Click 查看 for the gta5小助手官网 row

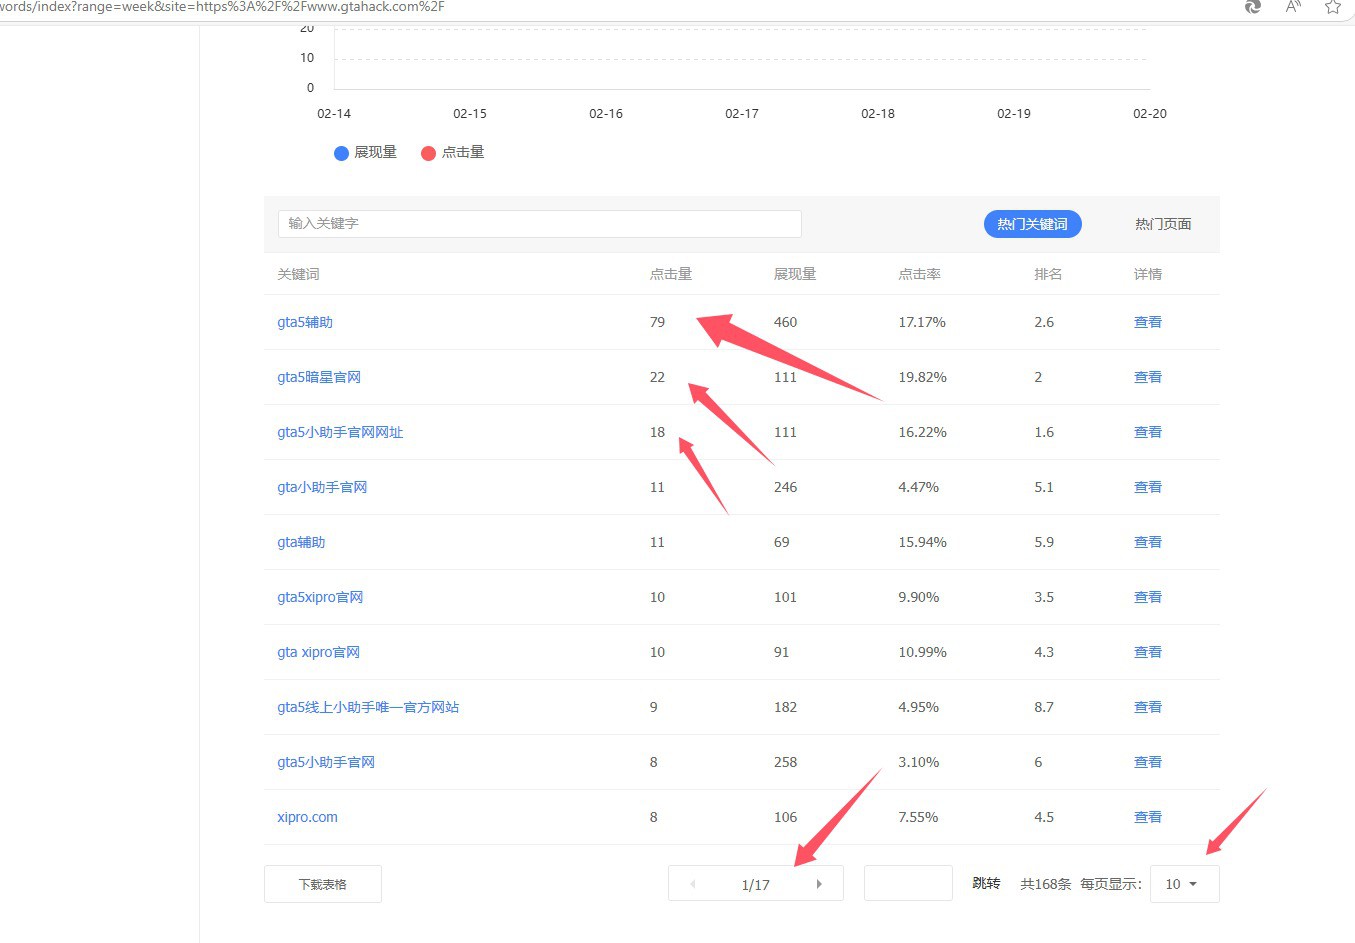pos(1148,762)
